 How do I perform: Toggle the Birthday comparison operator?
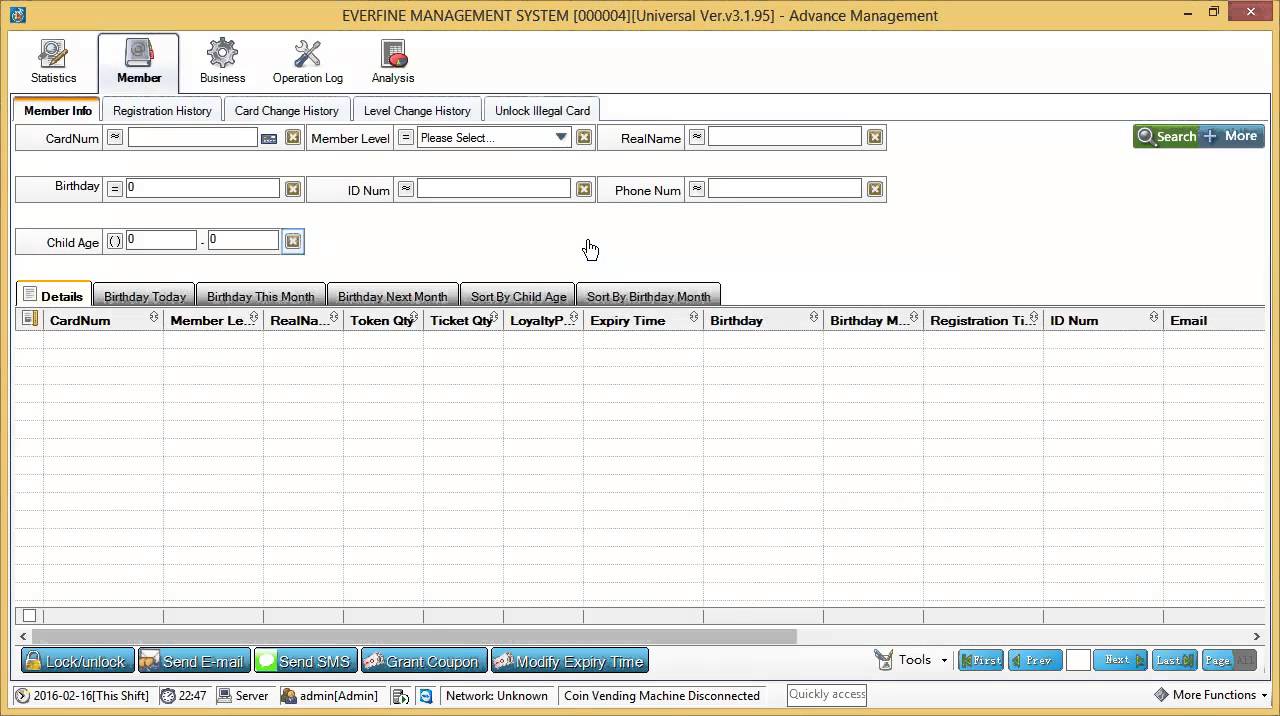pos(115,188)
